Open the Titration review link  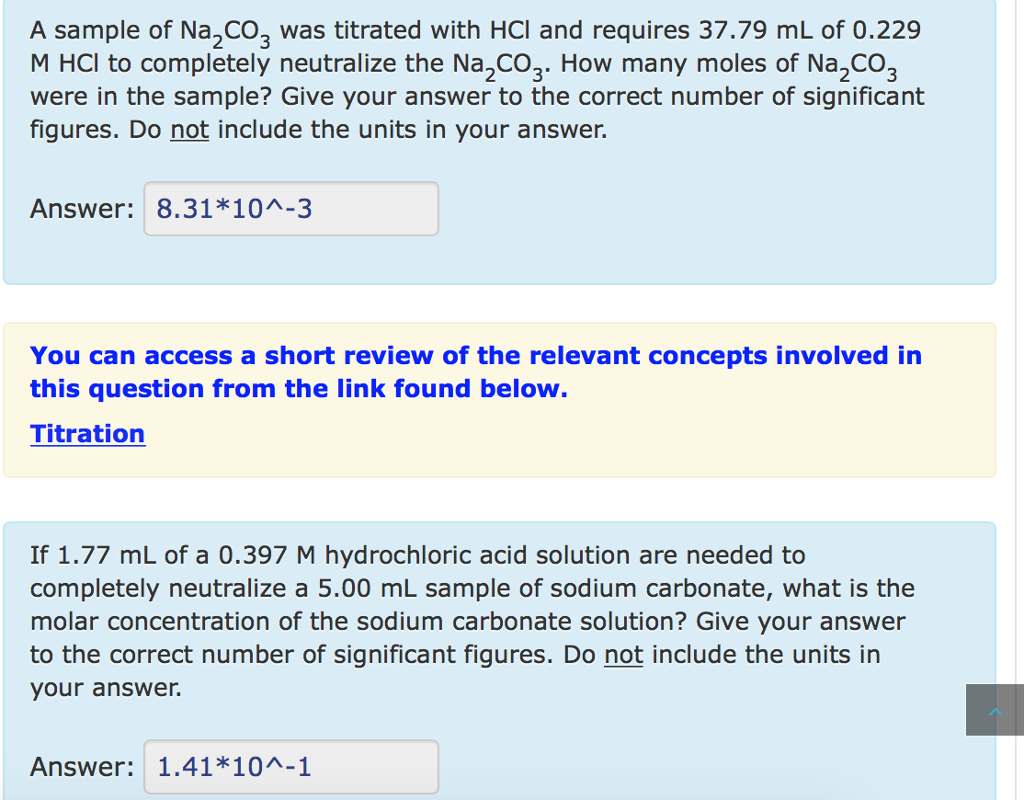click(87, 434)
